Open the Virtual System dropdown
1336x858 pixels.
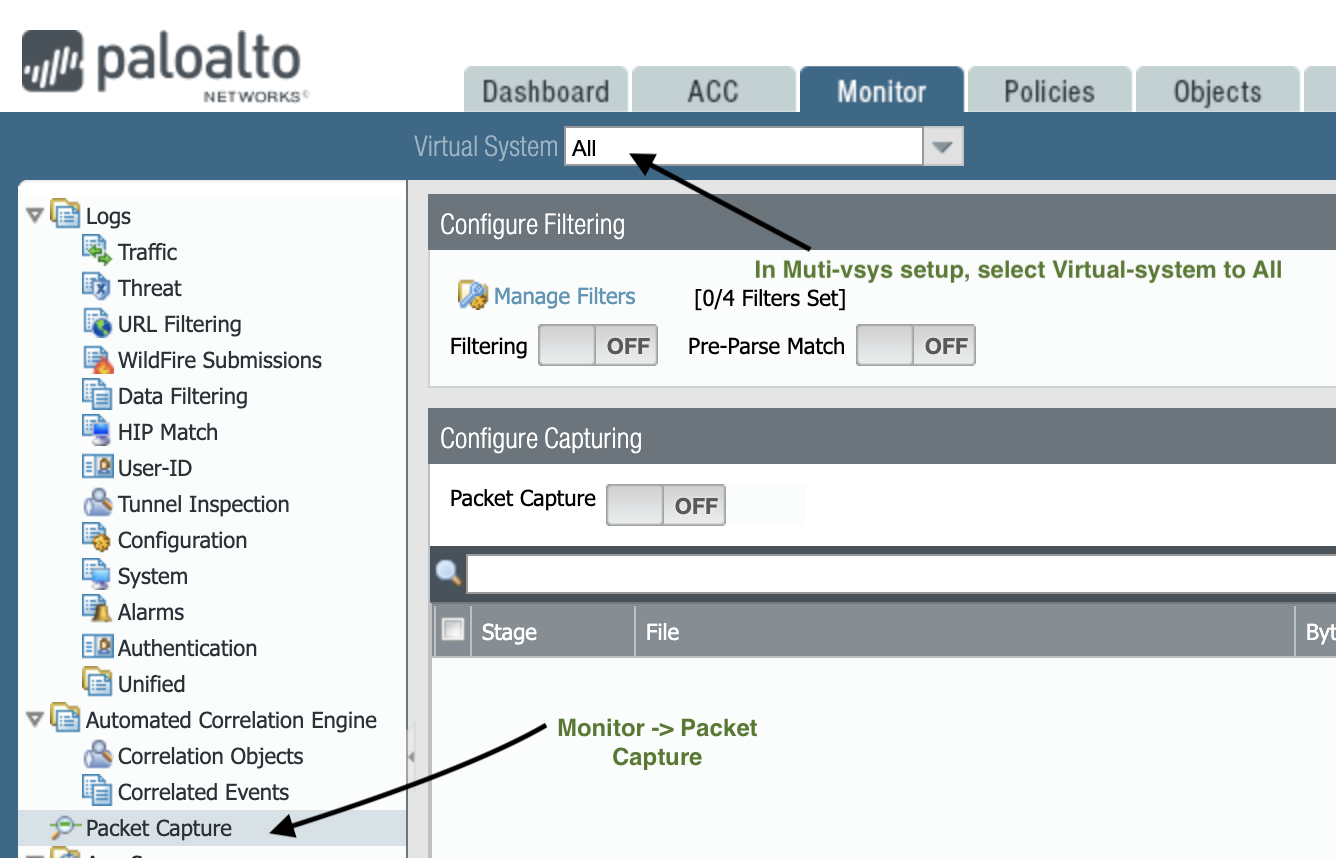(x=941, y=145)
